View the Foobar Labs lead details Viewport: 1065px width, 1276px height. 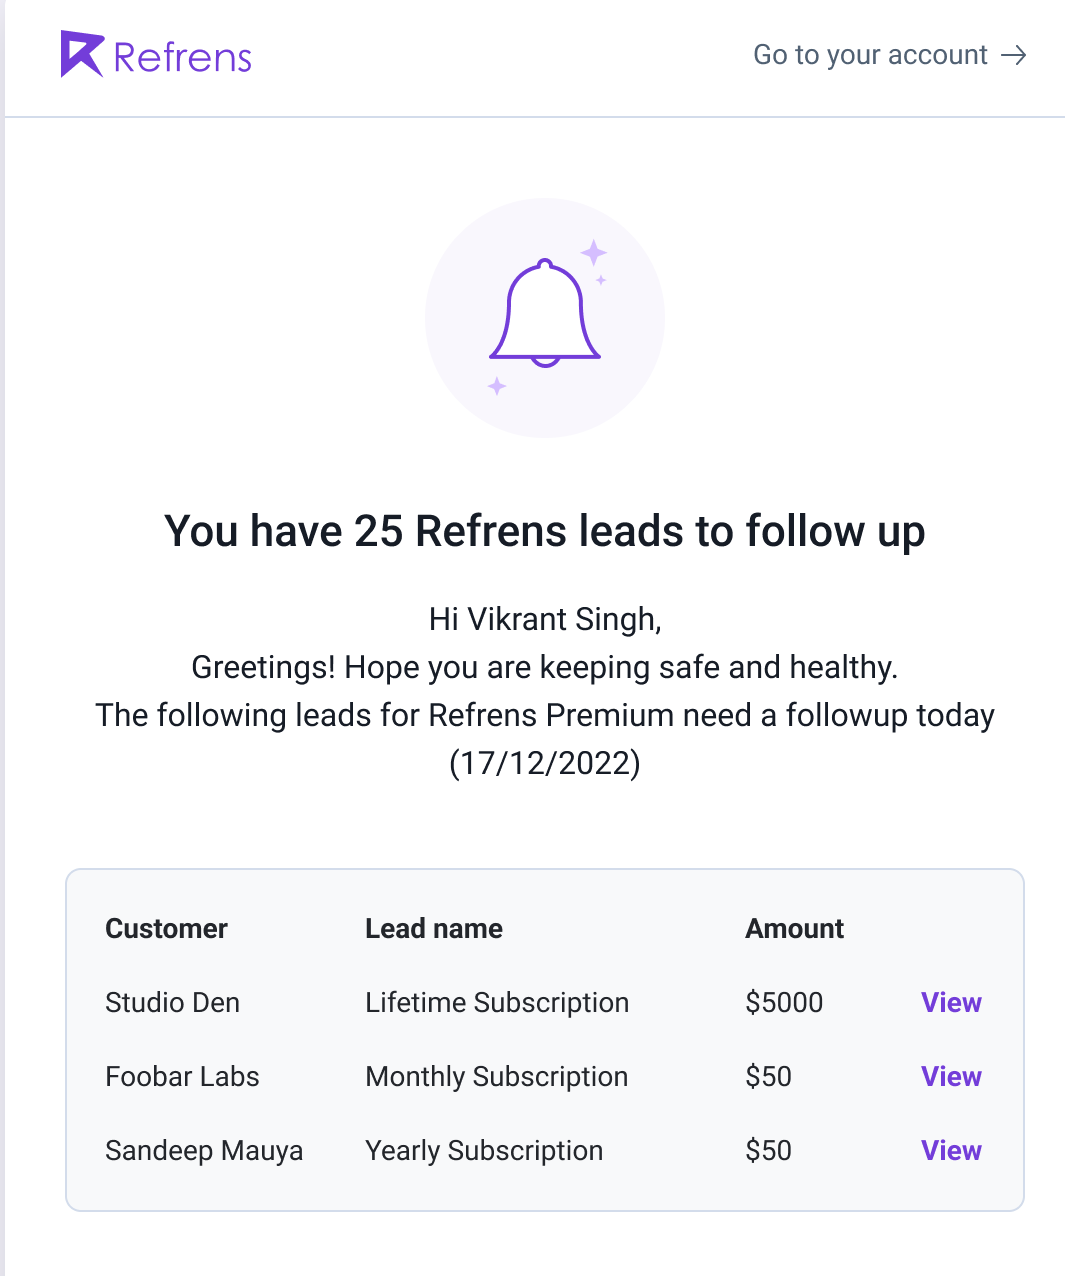click(x=950, y=1076)
